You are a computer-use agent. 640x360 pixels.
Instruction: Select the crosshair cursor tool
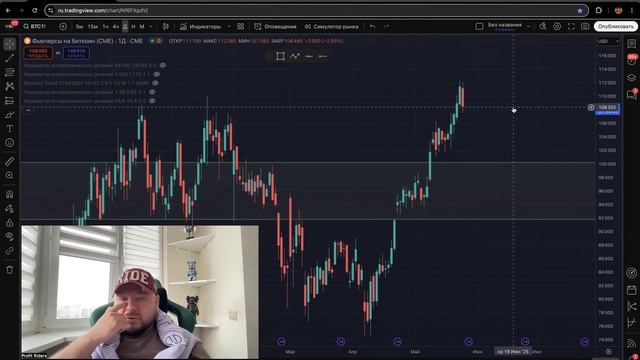click(9, 44)
